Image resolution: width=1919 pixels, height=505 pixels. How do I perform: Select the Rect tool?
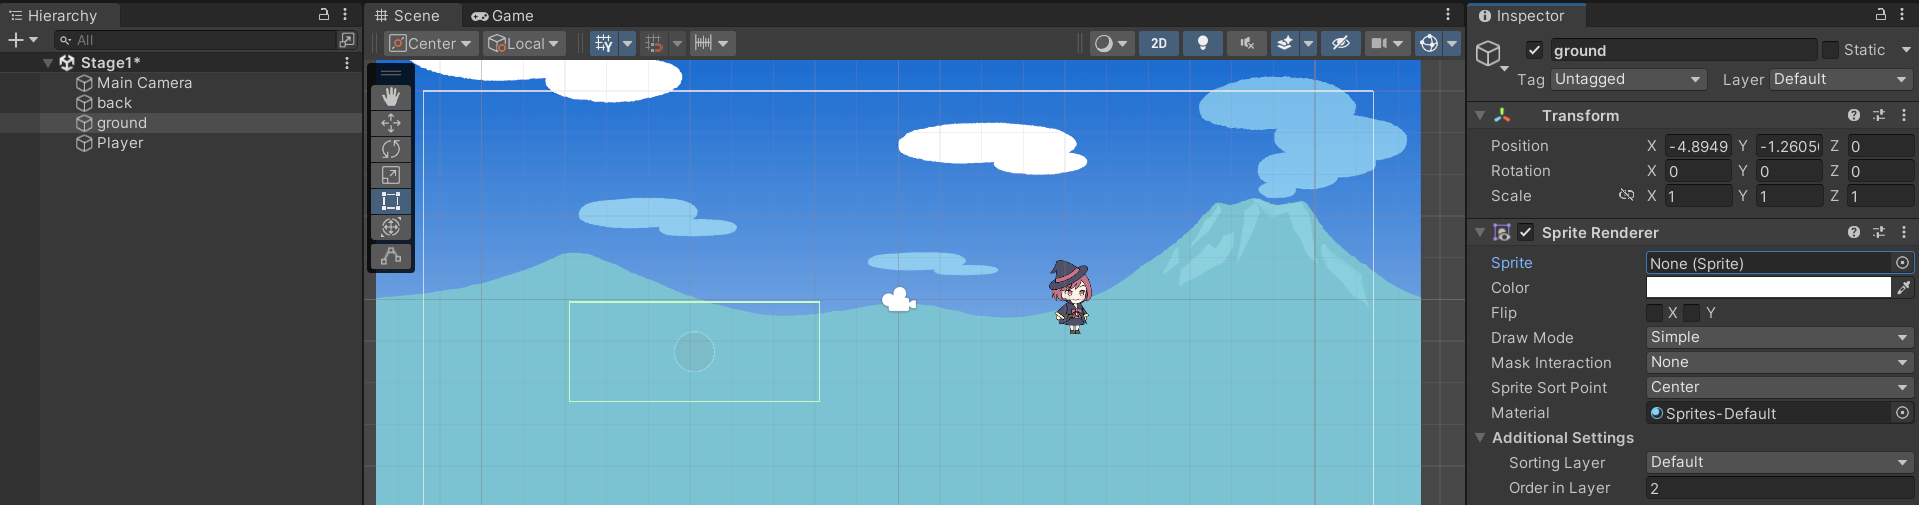[391, 201]
